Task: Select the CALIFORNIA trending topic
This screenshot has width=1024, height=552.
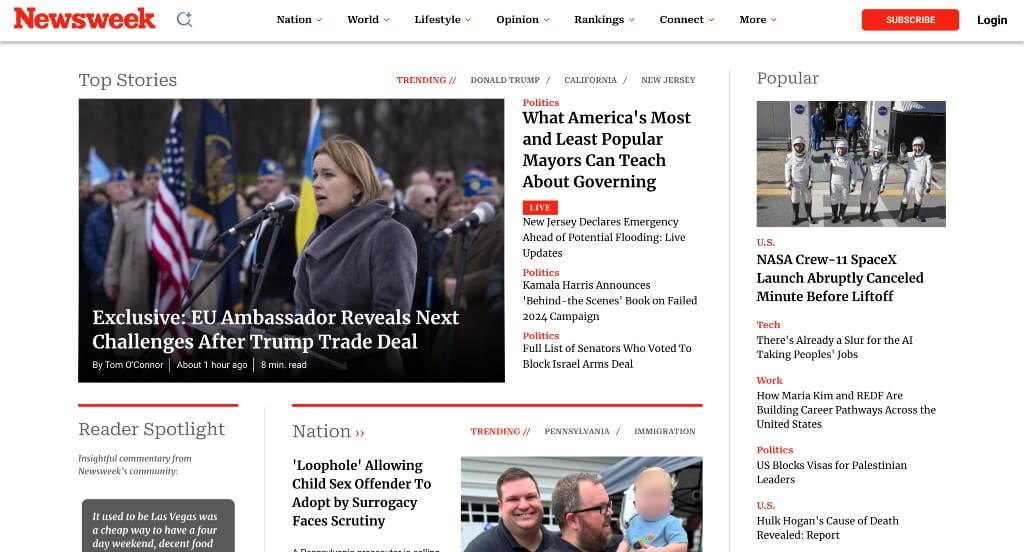Action: pyautogui.click(x=590, y=80)
